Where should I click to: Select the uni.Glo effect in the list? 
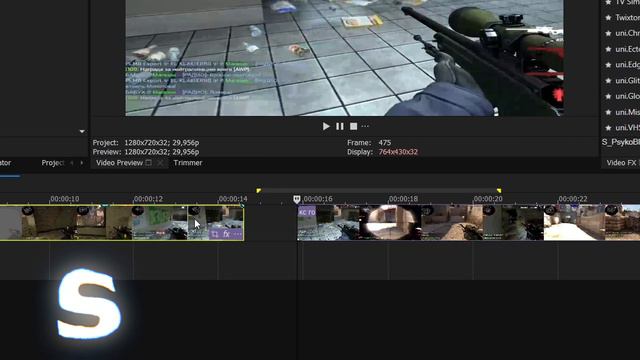(x=627, y=96)
